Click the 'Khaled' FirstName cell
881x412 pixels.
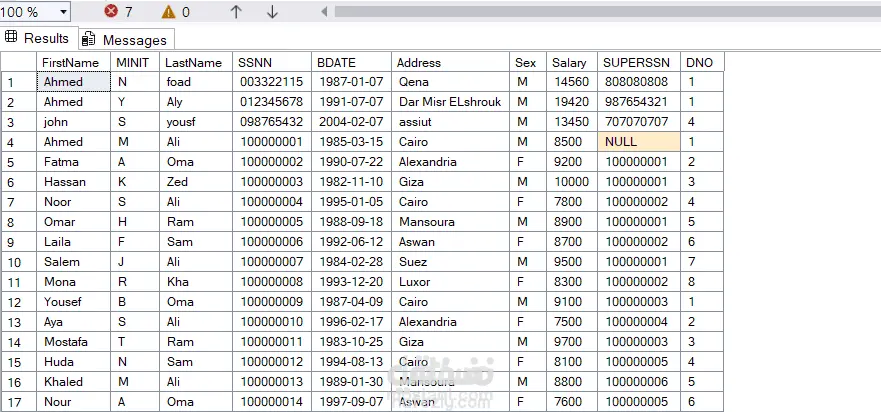(x=74, y=382)
